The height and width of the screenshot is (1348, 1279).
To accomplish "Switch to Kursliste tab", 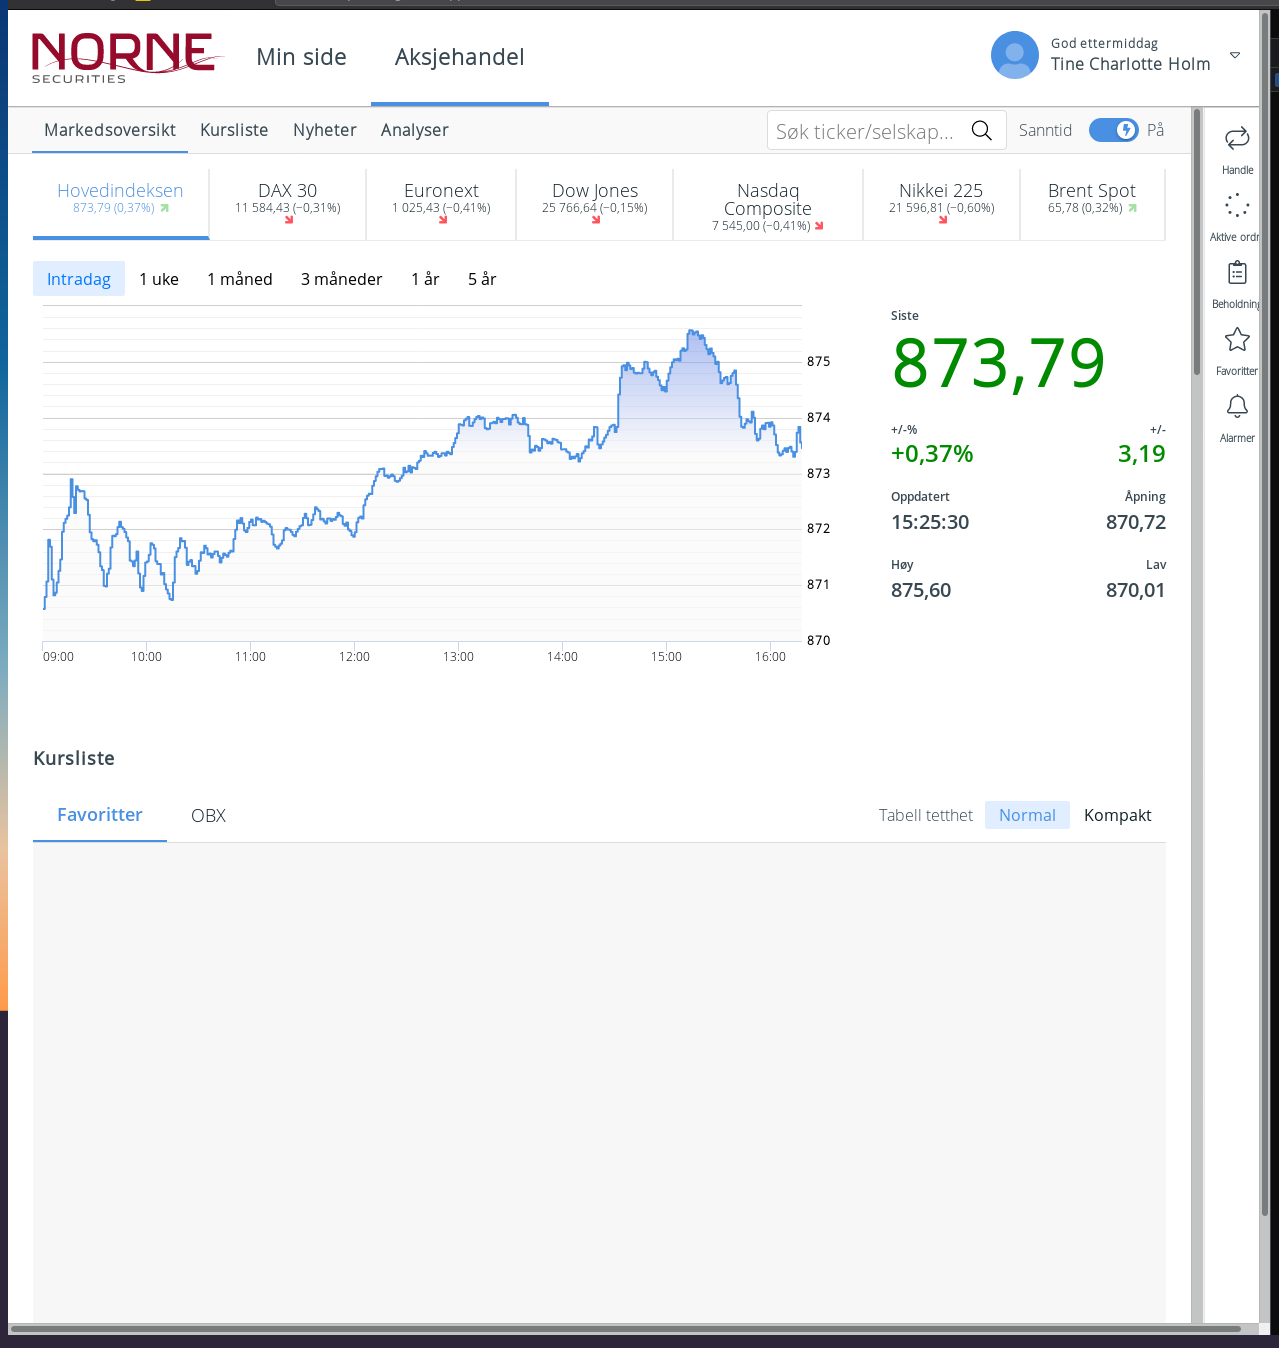I will click(234, 130).
